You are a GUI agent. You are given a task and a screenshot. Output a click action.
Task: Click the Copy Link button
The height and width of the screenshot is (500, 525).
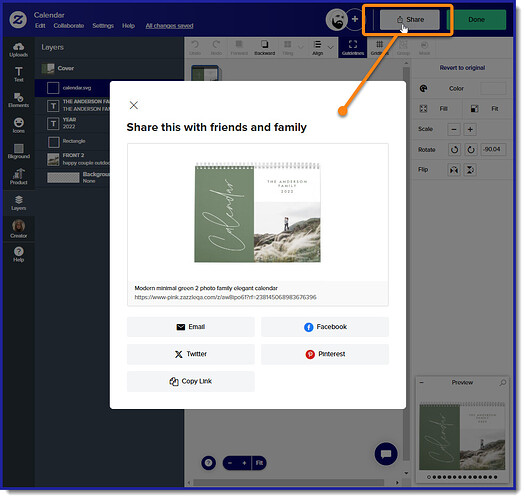[x=191, y=381]
